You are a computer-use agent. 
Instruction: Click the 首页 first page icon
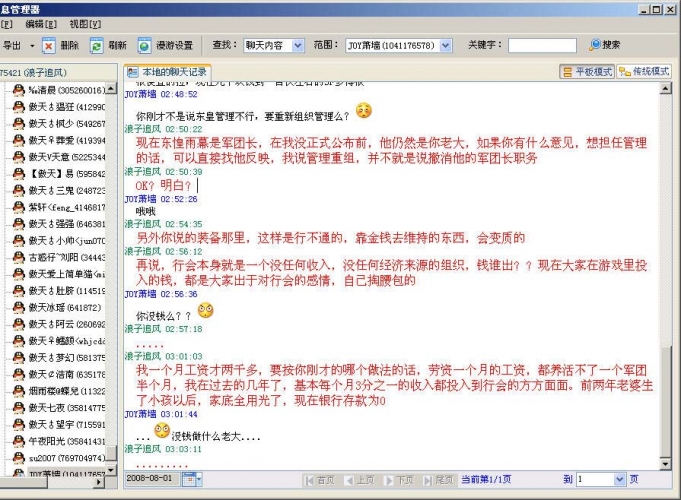(319, 480)
